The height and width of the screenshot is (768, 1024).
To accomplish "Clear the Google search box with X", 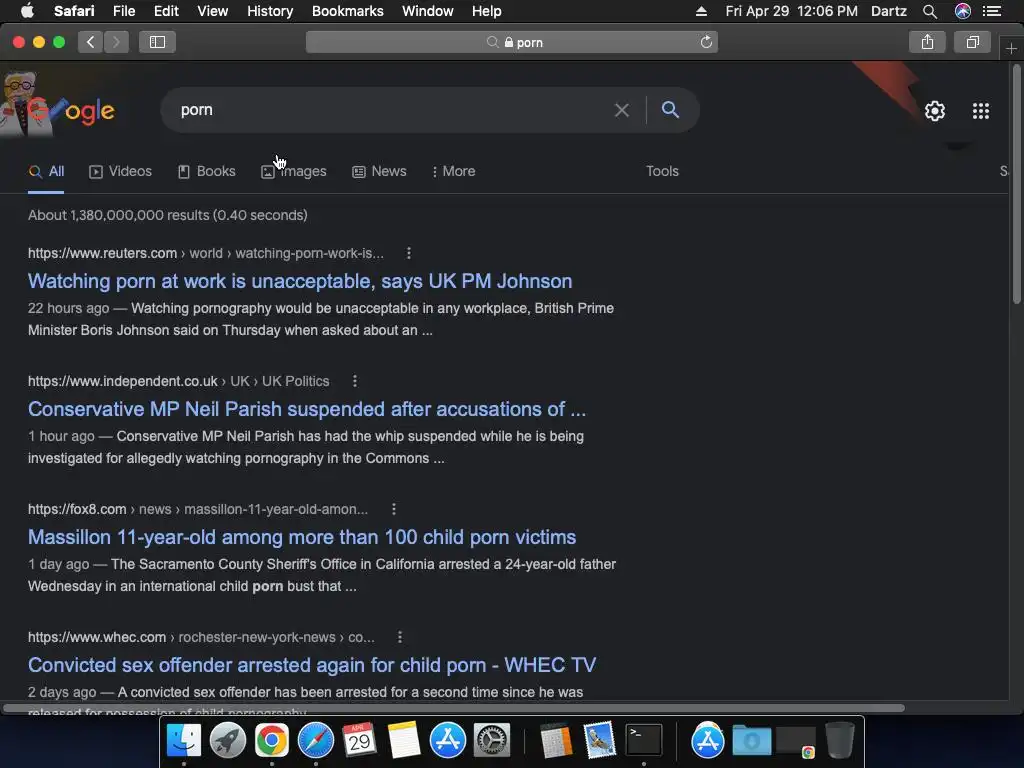I will point(622,110).
